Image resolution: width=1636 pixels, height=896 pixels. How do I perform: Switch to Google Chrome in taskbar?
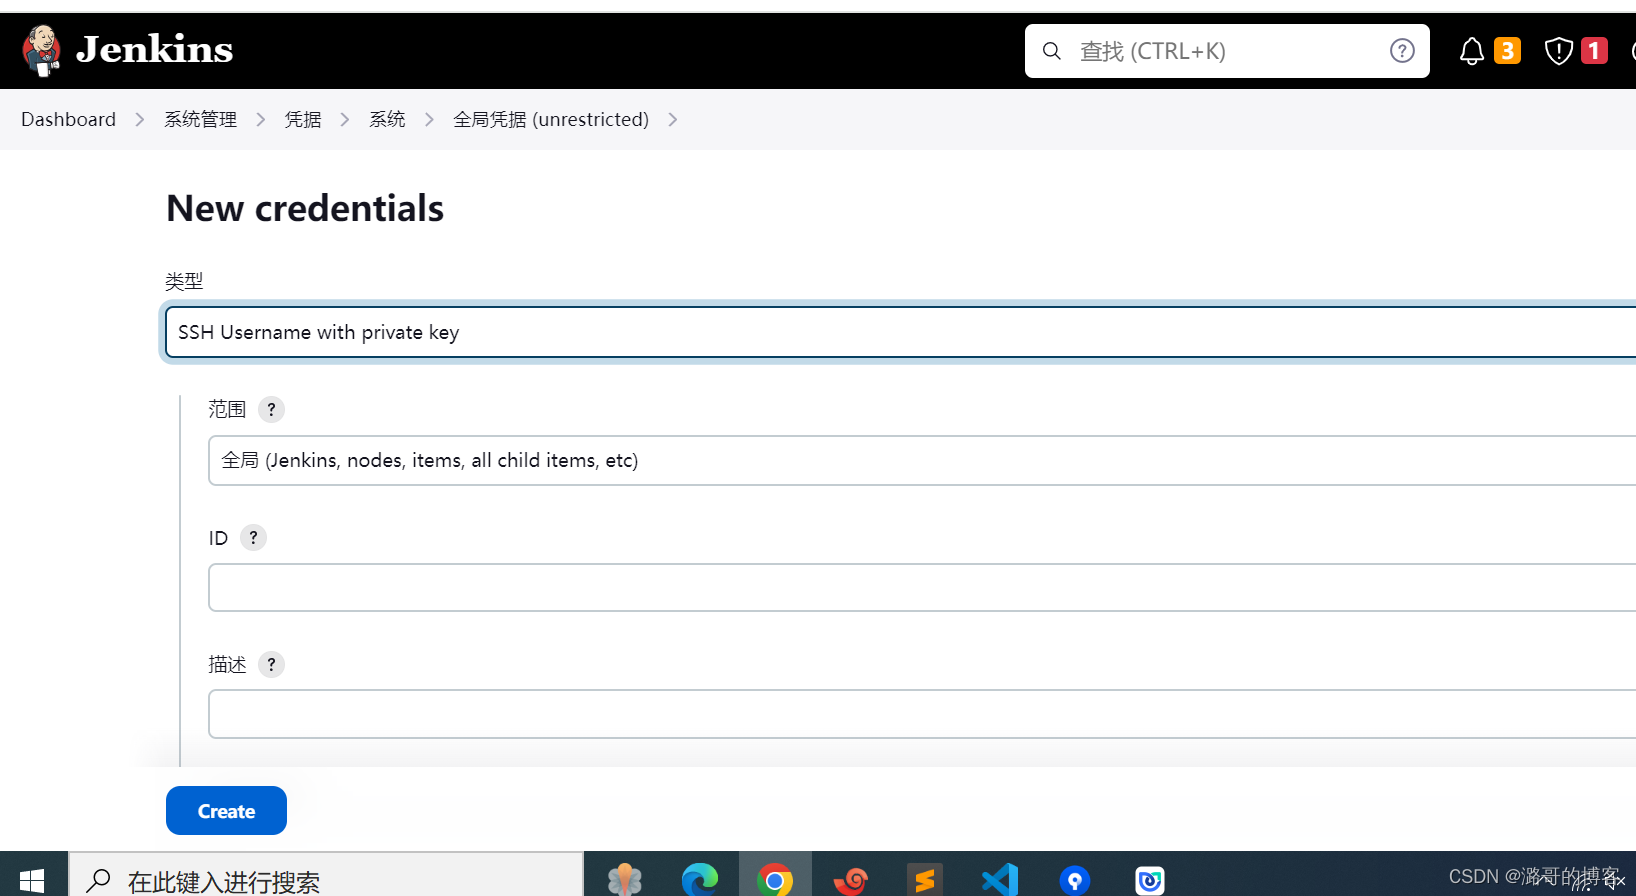click(775, 879)
